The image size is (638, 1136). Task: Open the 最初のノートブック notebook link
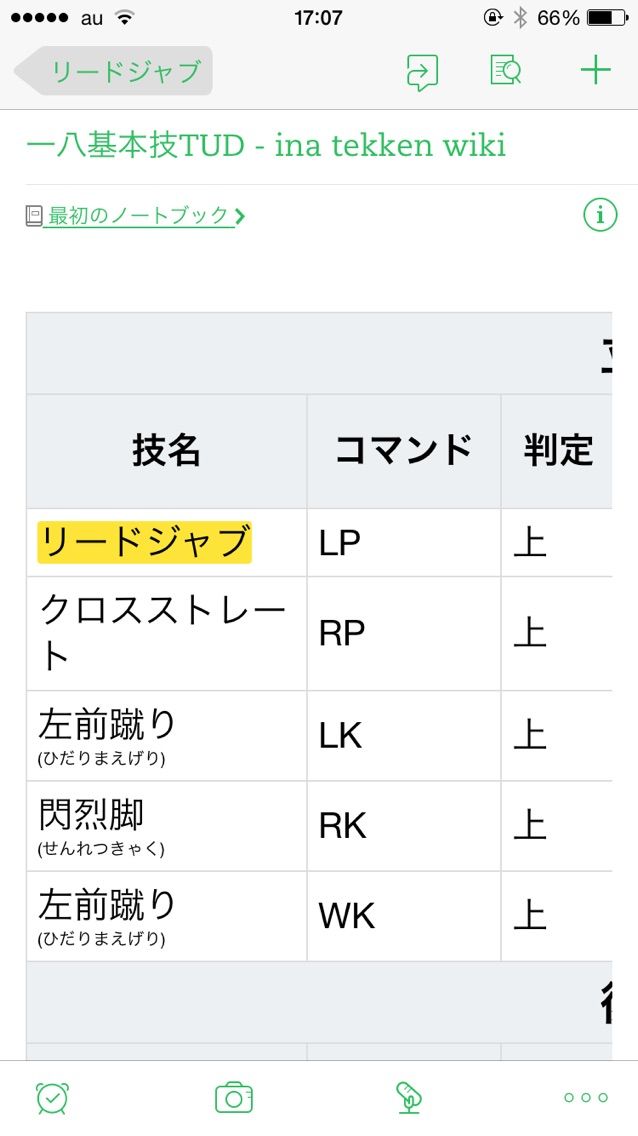[138, 216]
